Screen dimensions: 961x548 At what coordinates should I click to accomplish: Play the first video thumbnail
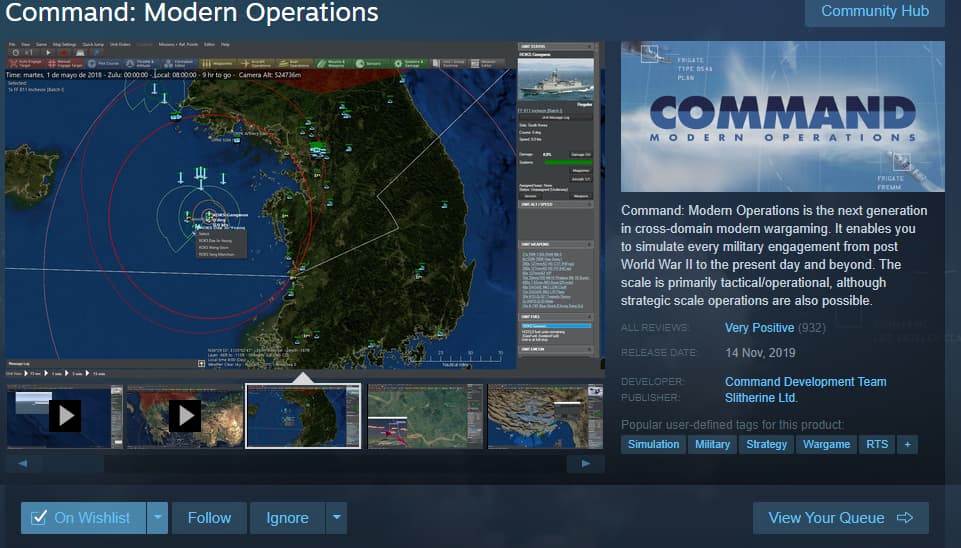point(65,416)
